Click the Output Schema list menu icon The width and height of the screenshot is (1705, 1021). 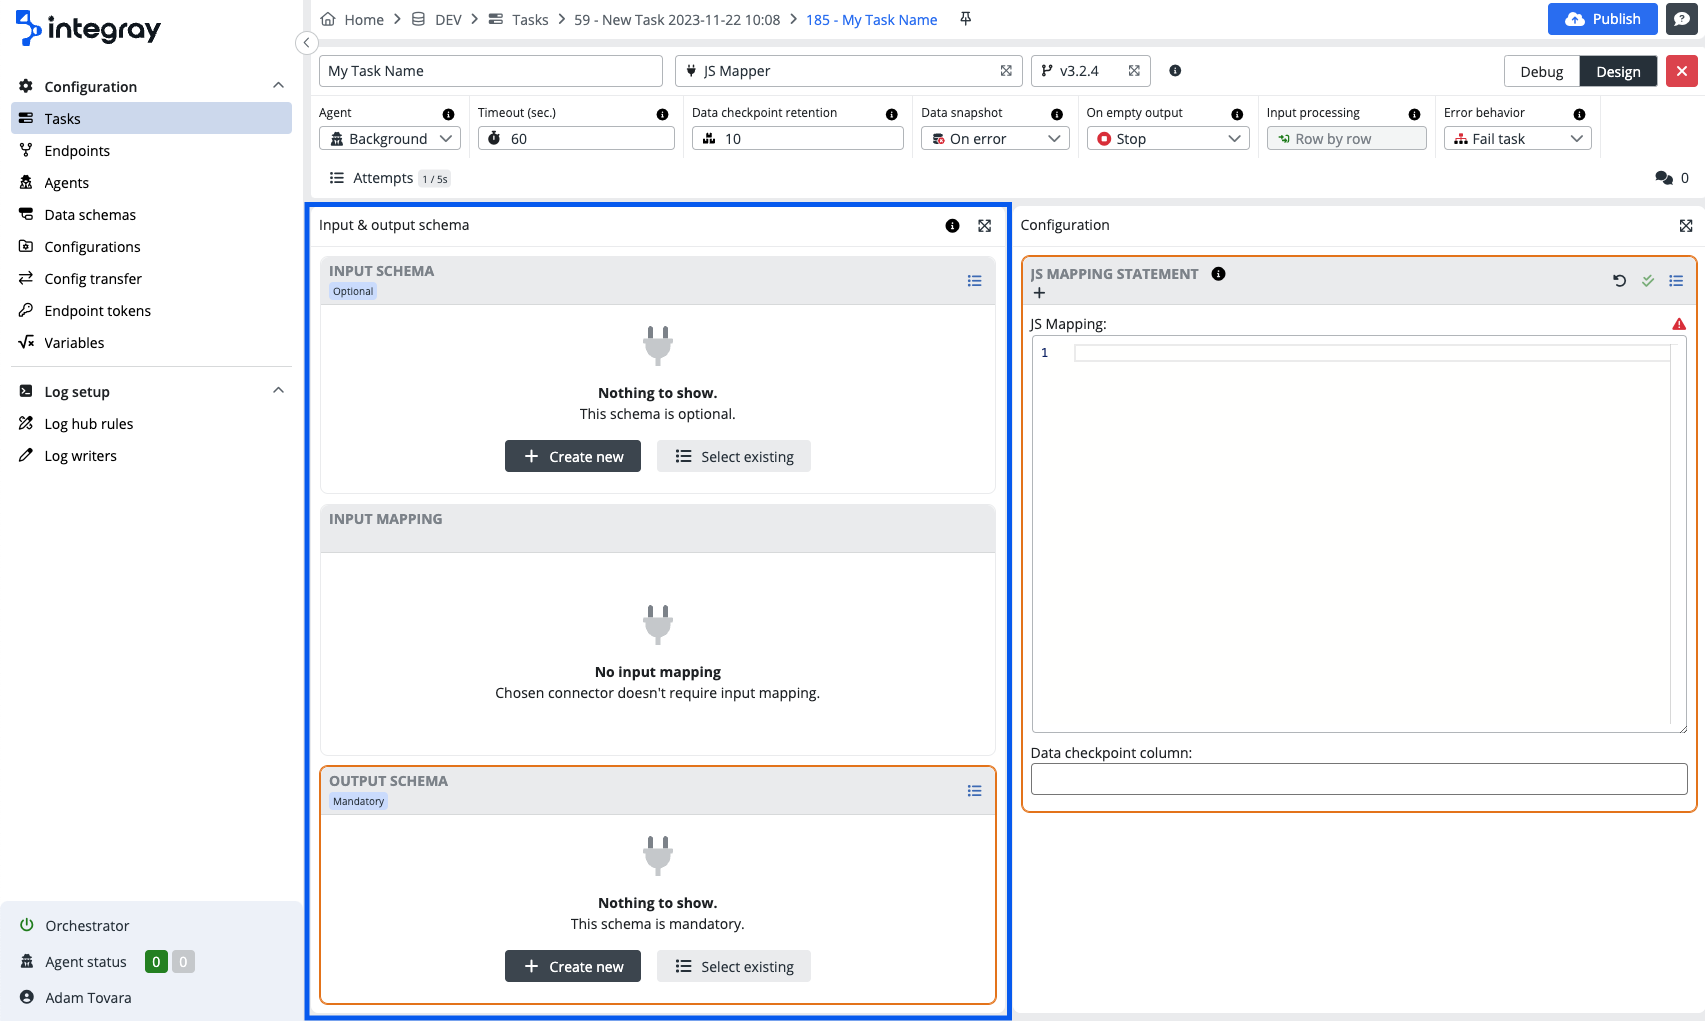tap(974, 791)
